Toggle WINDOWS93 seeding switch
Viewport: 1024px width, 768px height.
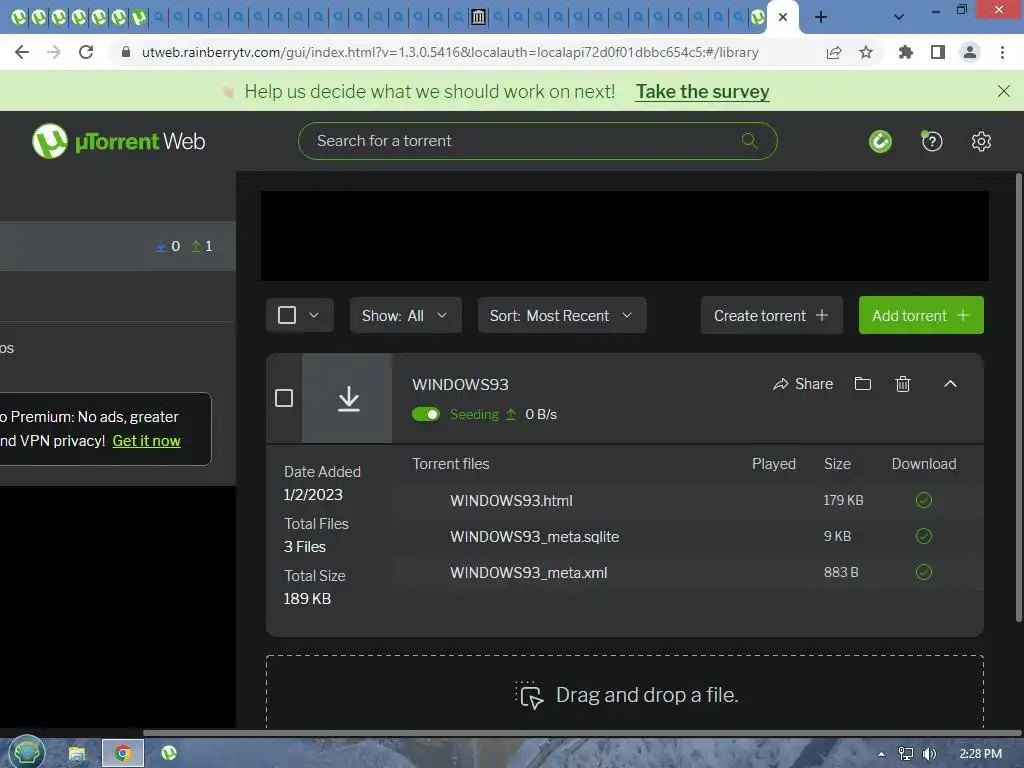(426, 414)
